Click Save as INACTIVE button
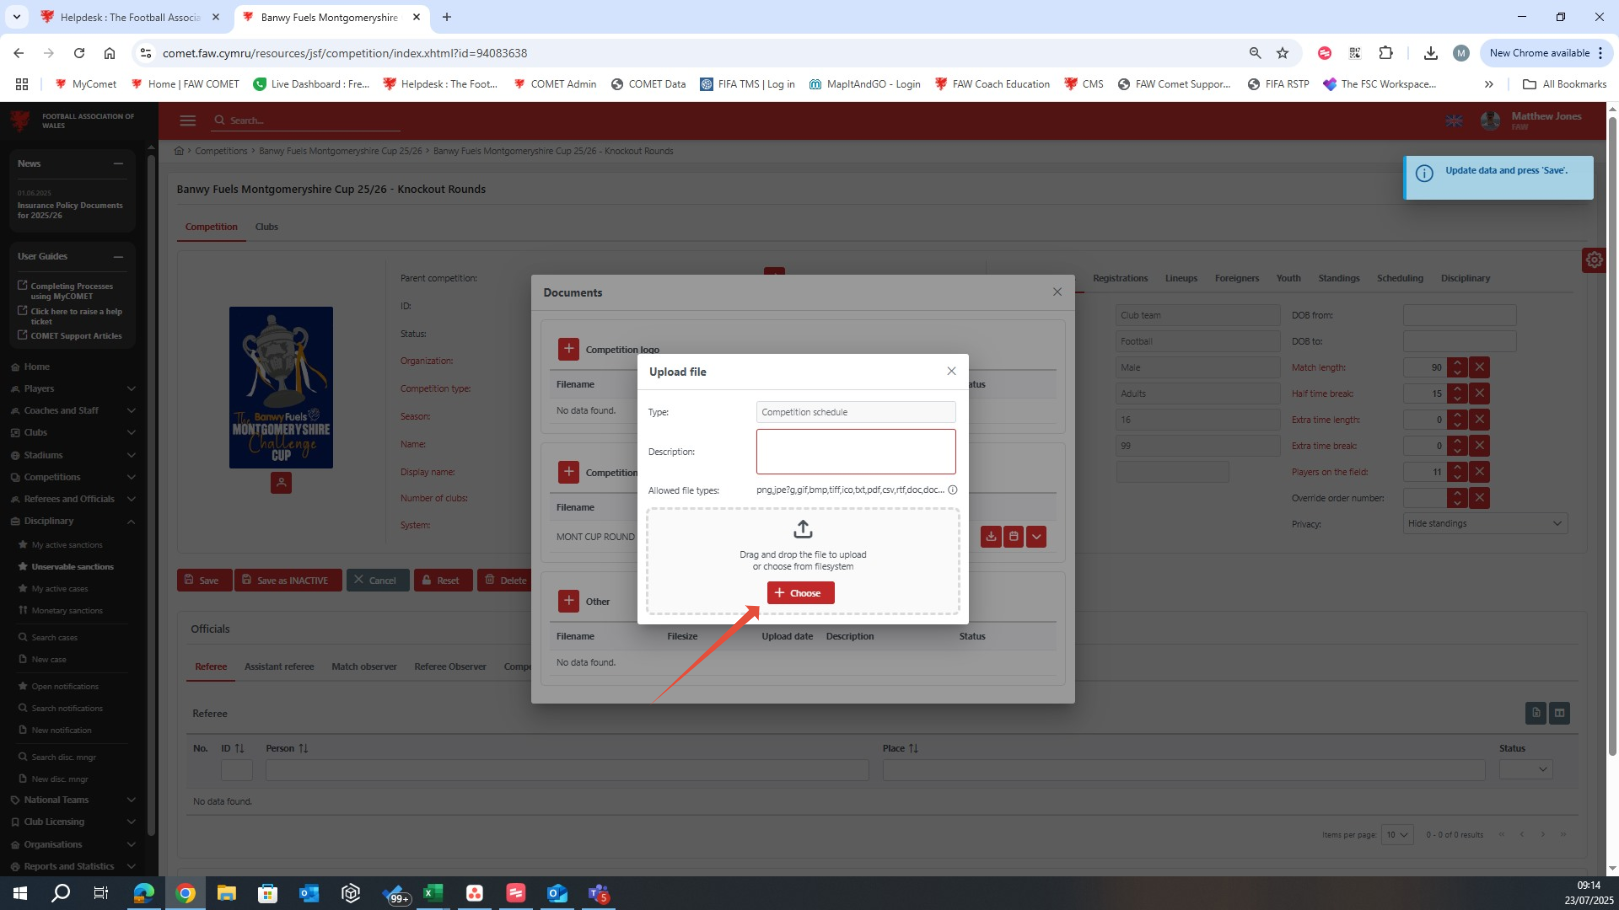 coord(288,580)
